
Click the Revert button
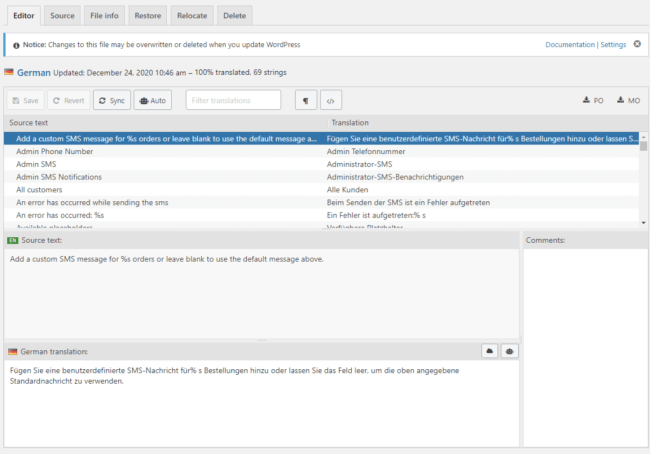point(68,100)
